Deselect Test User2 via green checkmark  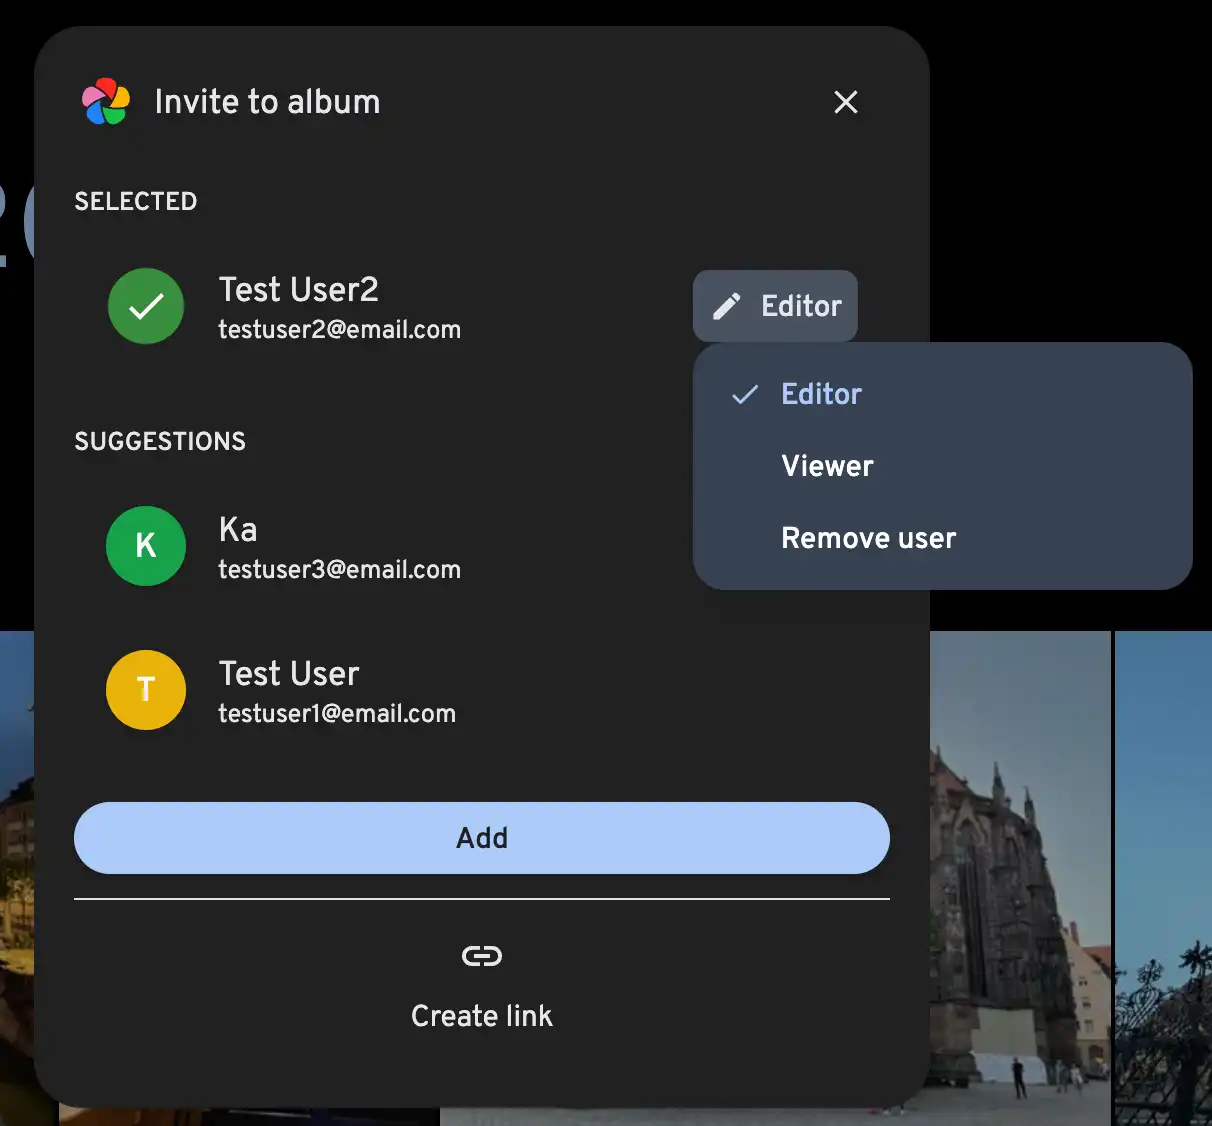146,306
